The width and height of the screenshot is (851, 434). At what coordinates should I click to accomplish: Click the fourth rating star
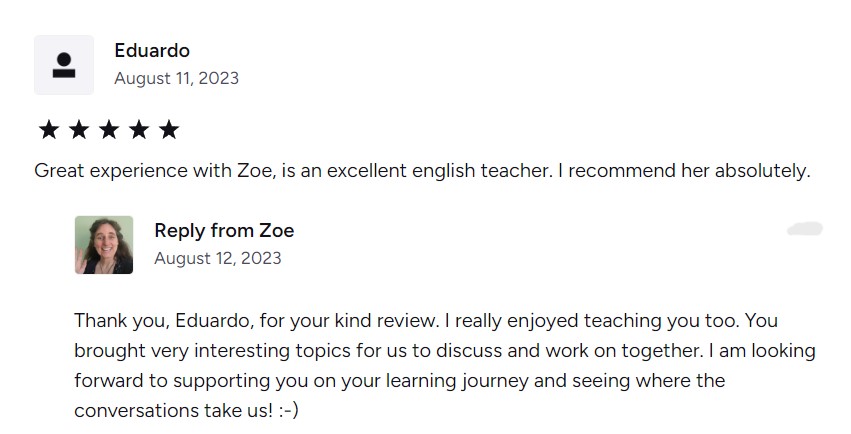[138, 129]
